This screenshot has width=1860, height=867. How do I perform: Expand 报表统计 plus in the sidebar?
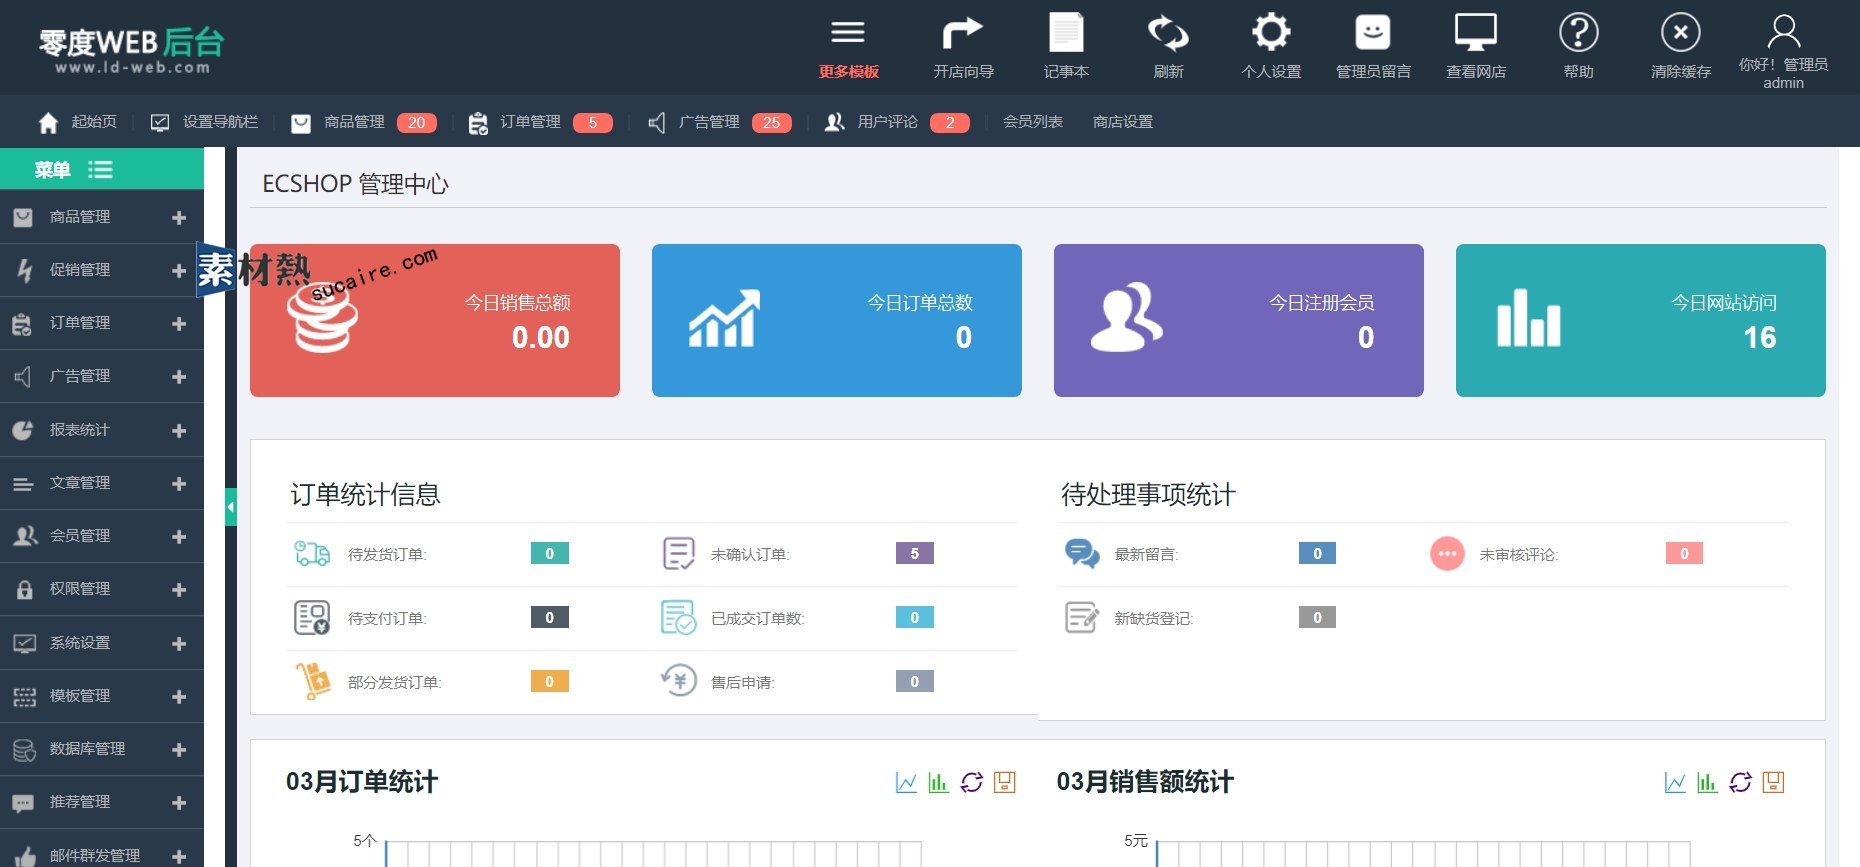tap(179, 430)
